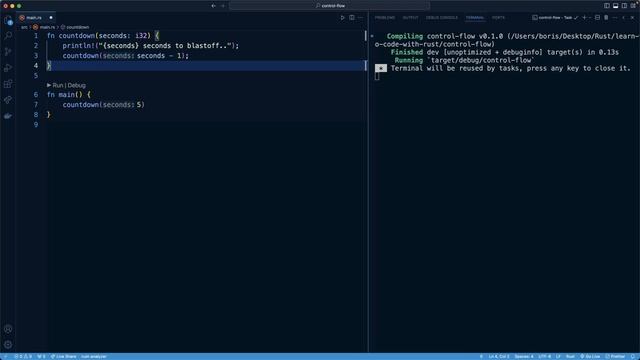Screen dimensions: 640x360
Task: Click Live Share in status bar
Action: point(64,356)
